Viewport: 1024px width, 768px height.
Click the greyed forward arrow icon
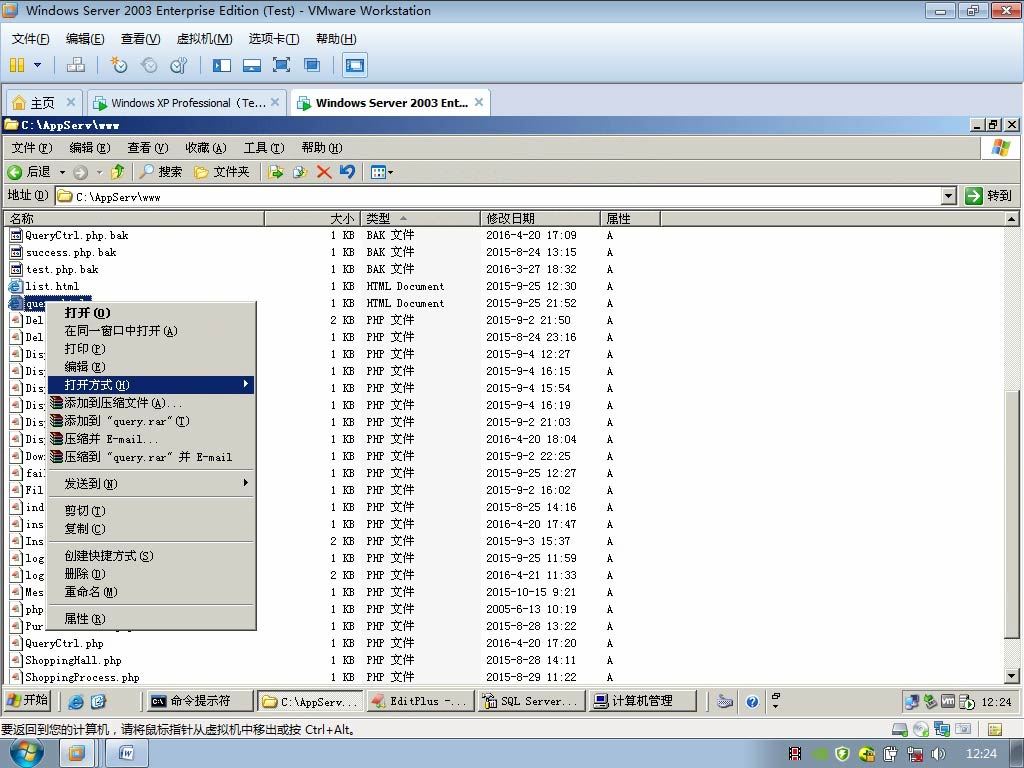(x=80, y=172)
